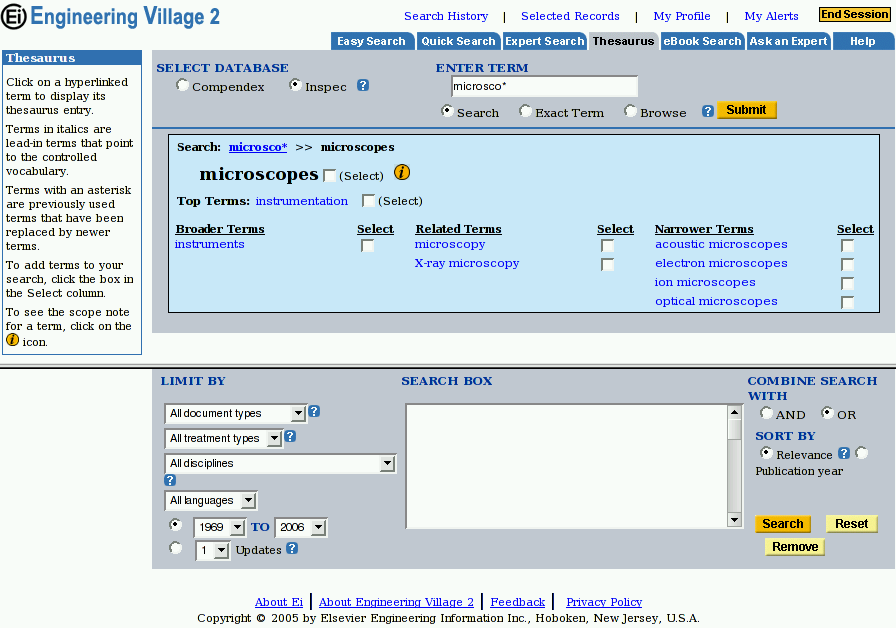Switch to the eBook Search tab
This screenshot has width=896, height=628.
[x=702, y=41]
